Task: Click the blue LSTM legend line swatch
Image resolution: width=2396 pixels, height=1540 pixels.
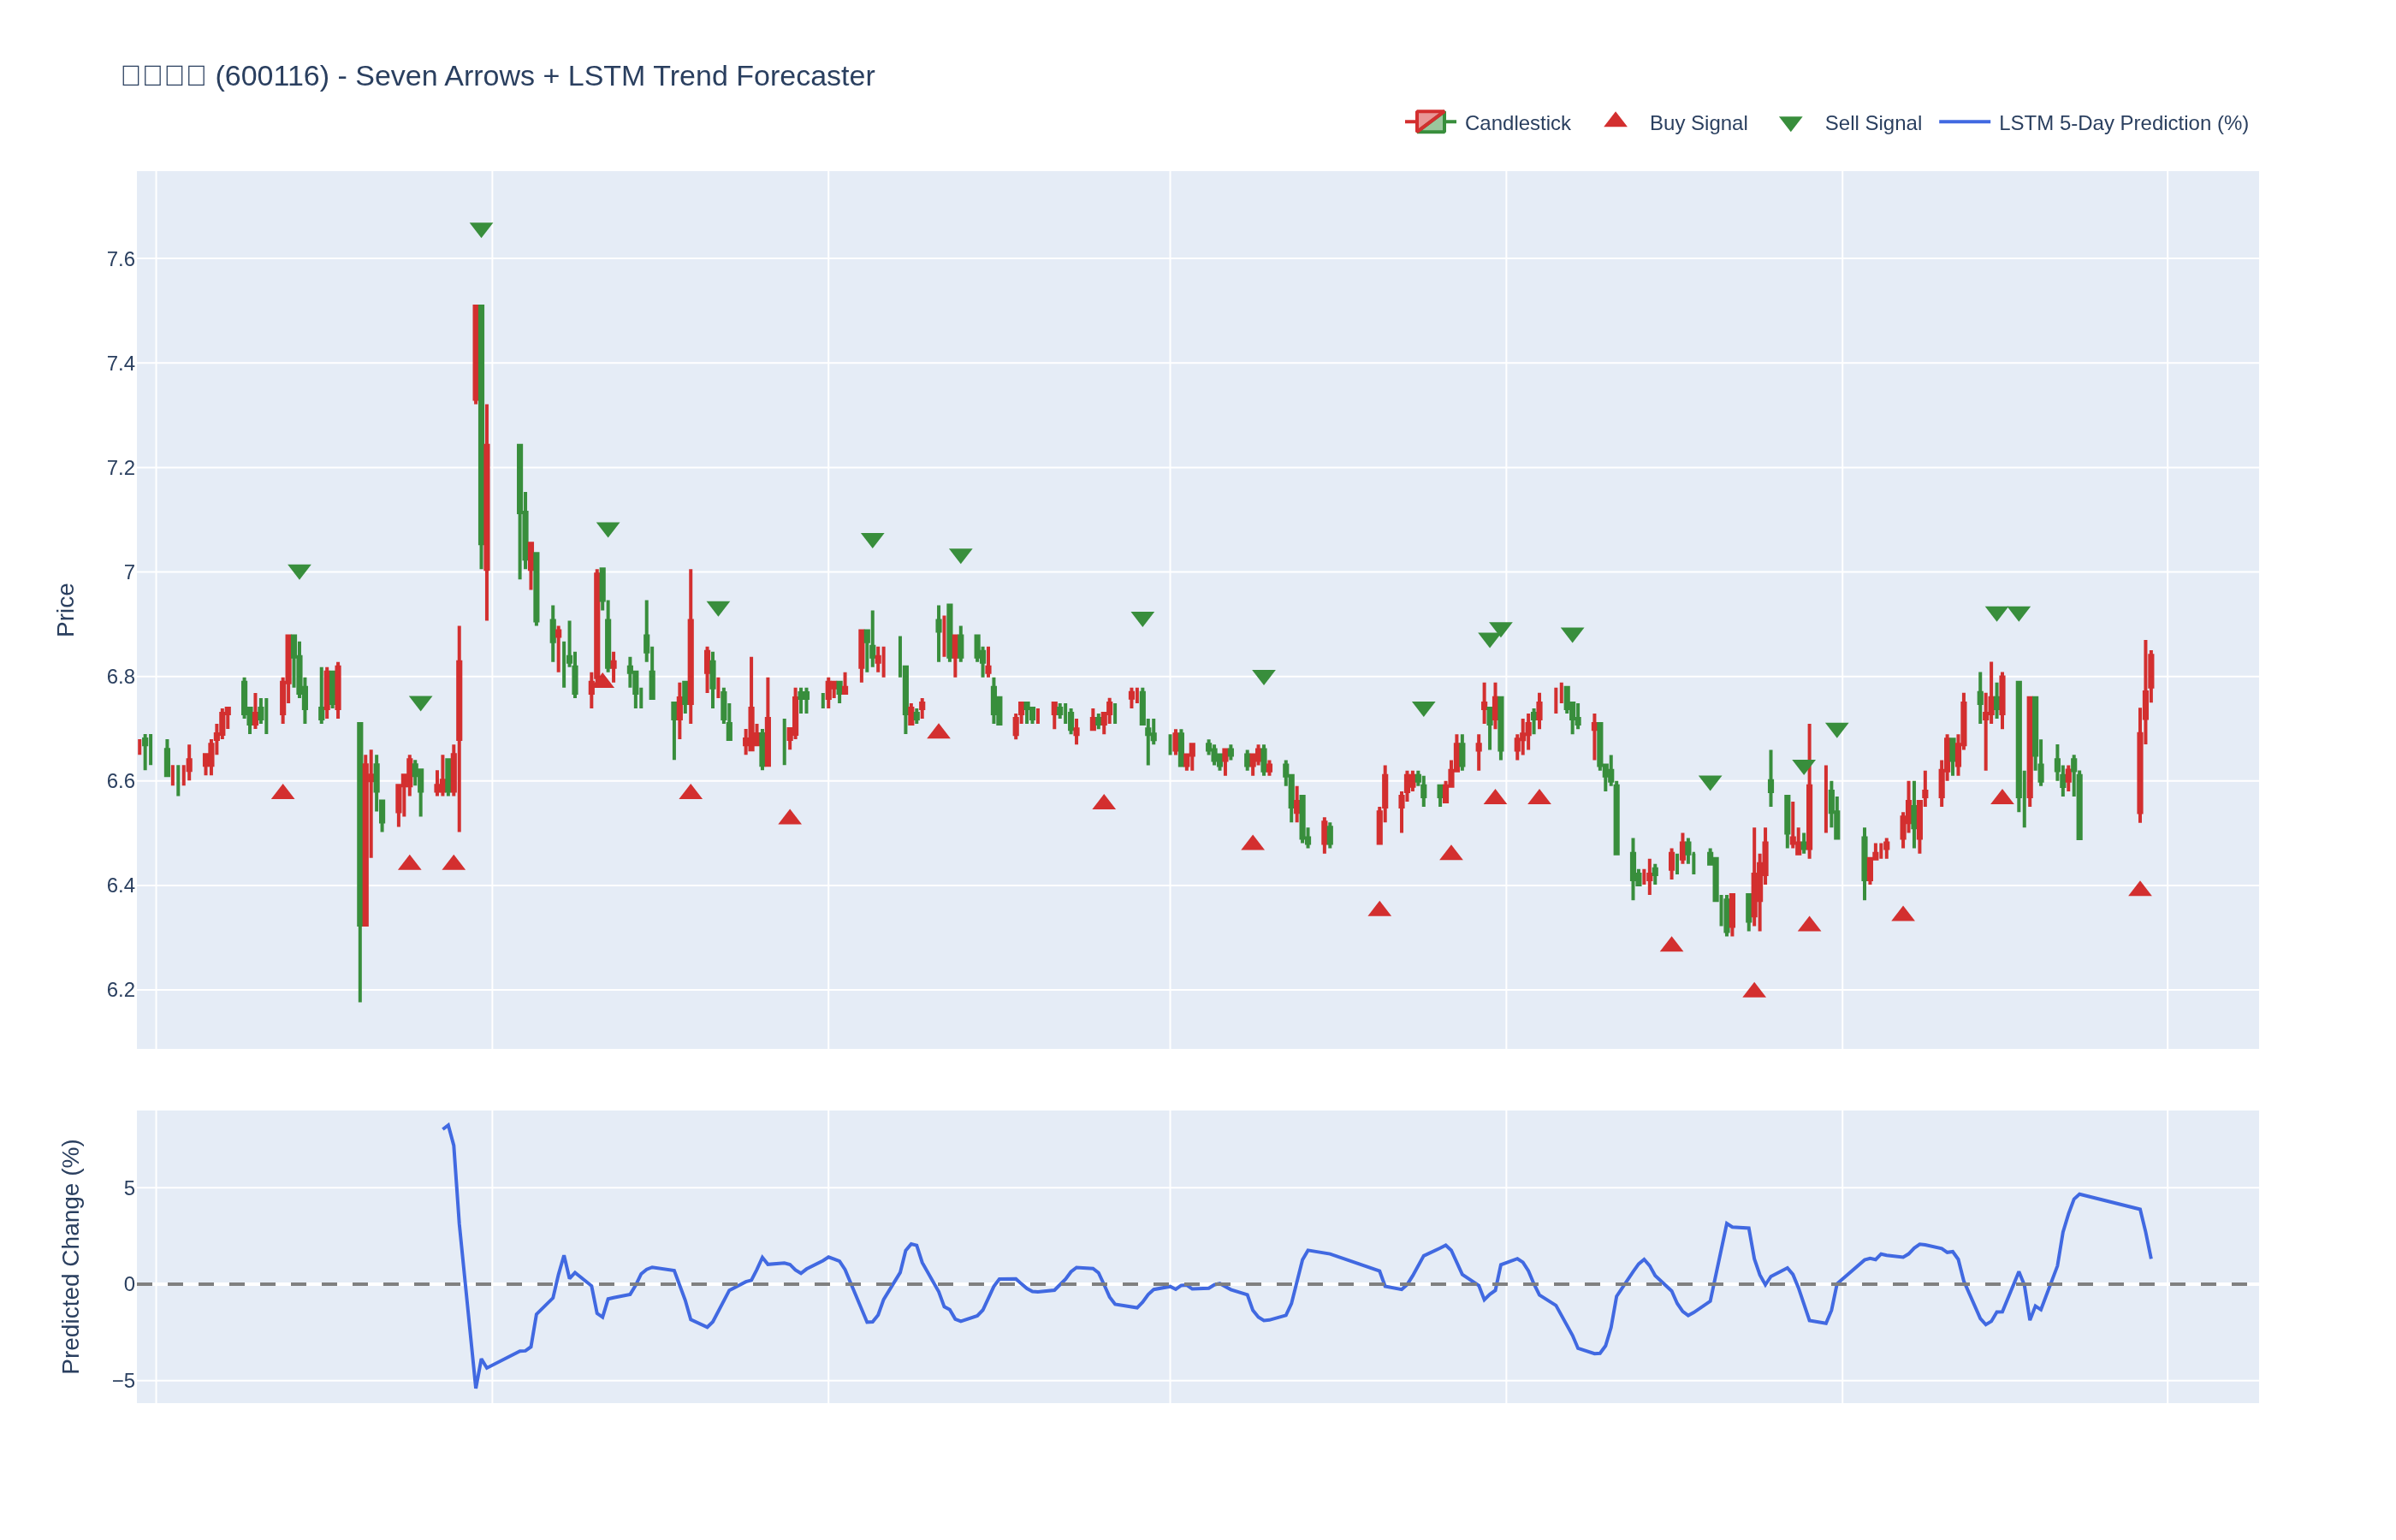Action: point(1964,123)
